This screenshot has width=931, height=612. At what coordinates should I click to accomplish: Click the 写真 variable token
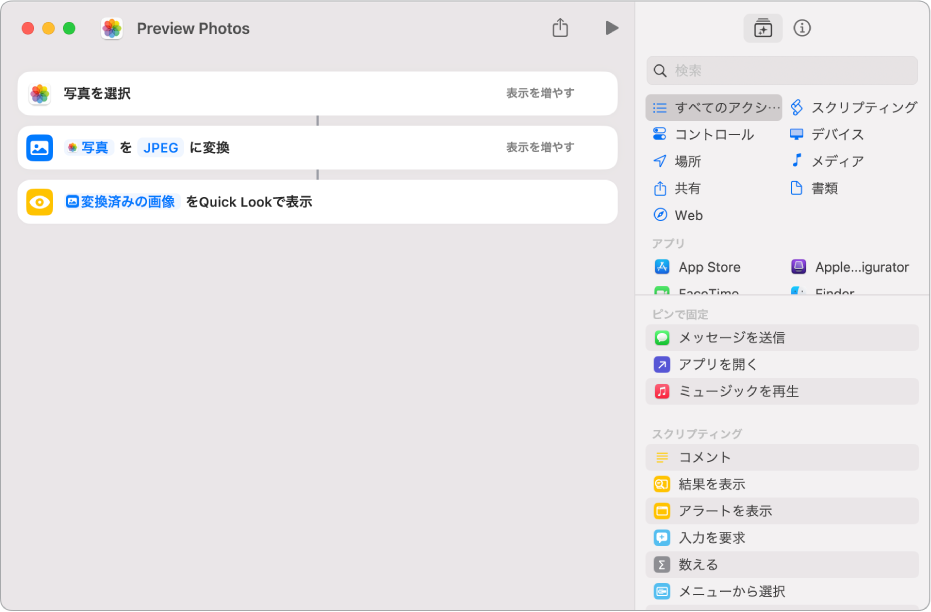tap(89, 148)
